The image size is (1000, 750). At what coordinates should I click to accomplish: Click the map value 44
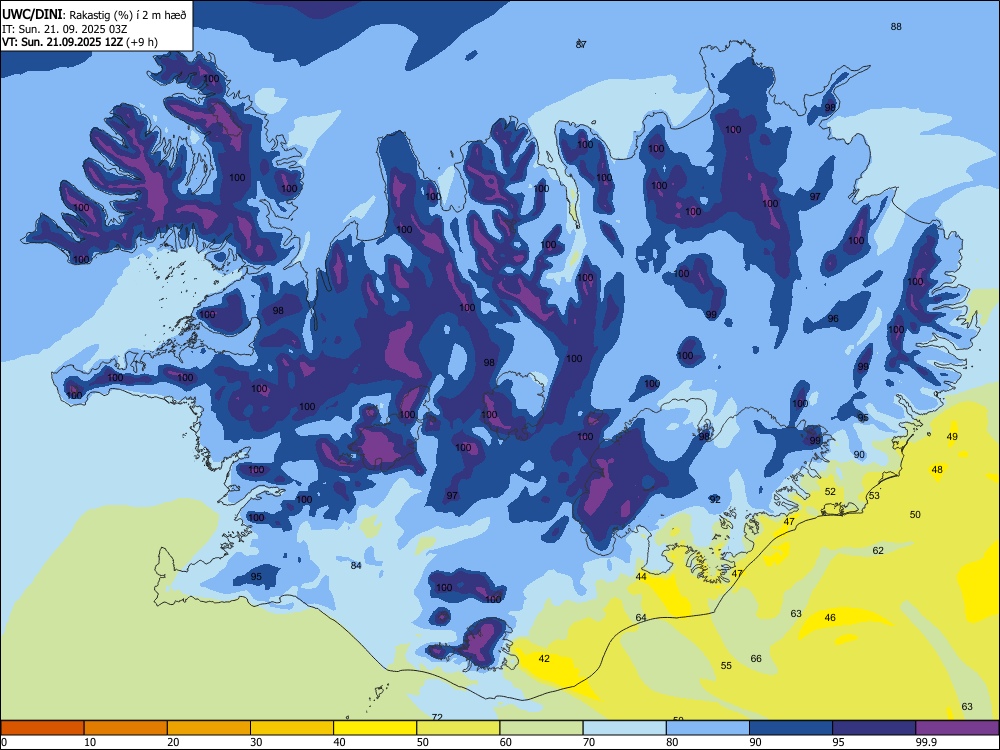coord(641,577)
